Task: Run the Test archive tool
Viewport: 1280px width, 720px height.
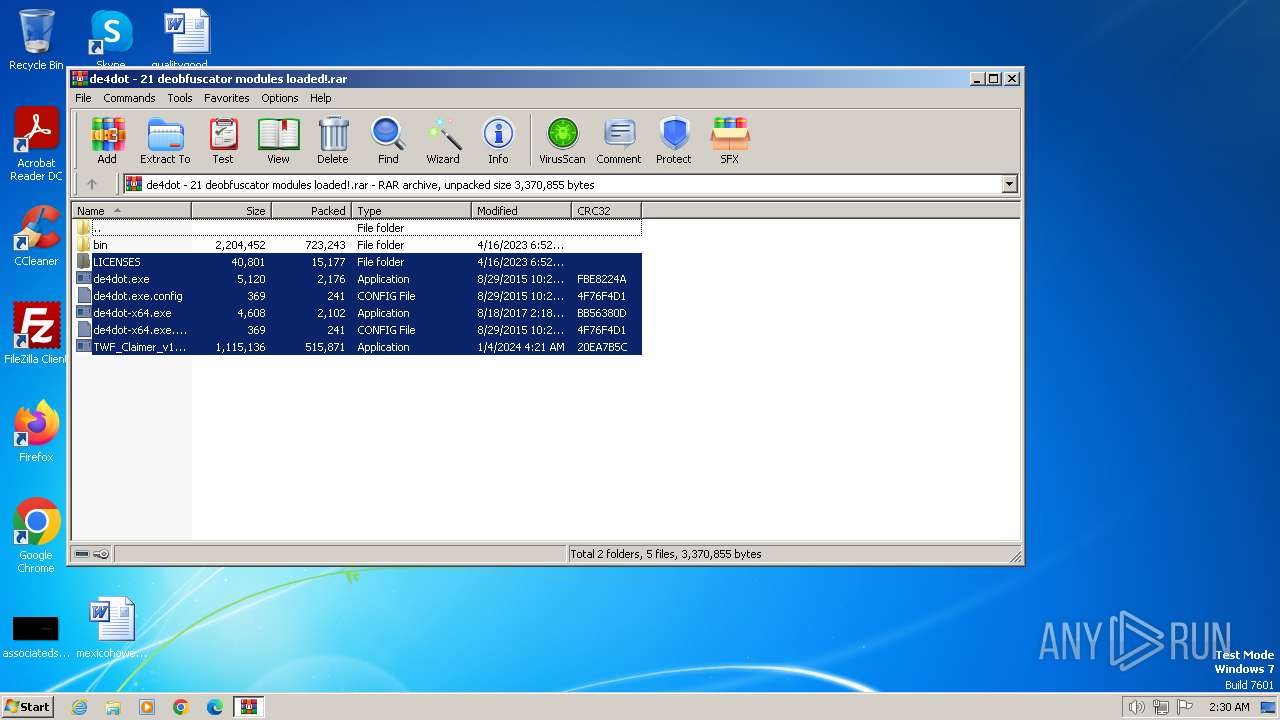Action: coord(223,141)
